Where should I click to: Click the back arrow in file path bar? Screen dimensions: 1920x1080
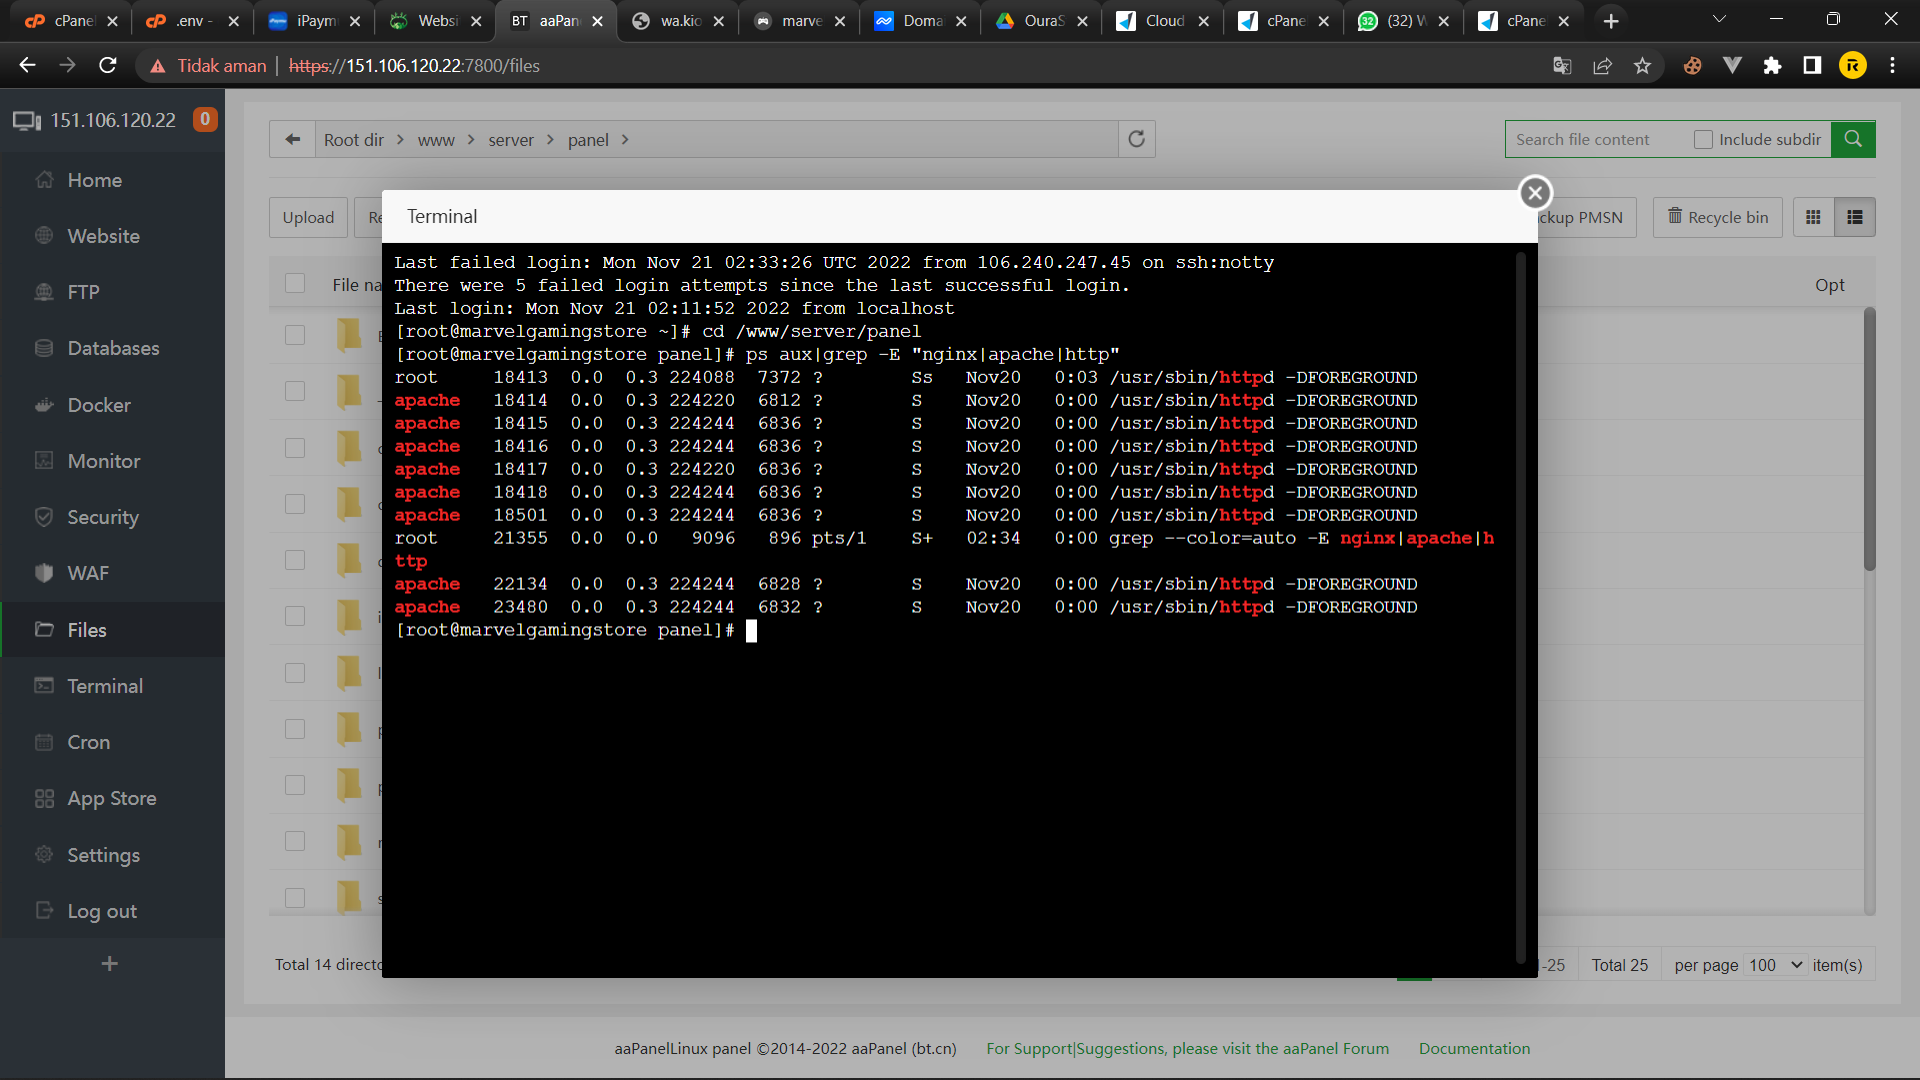coord(292,139)
